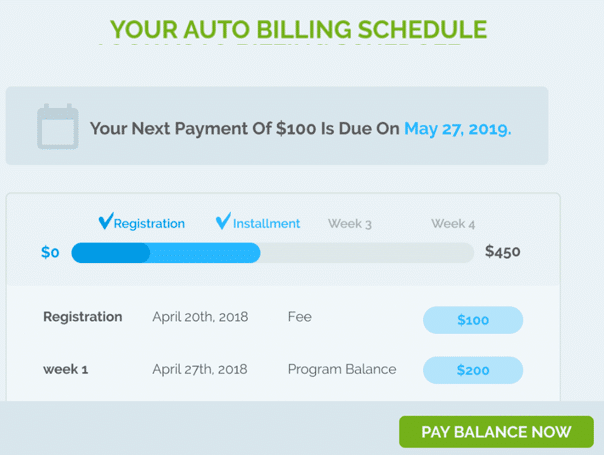Click the $100 registration fee badge
604x456 pixels.
click(473, 320)
